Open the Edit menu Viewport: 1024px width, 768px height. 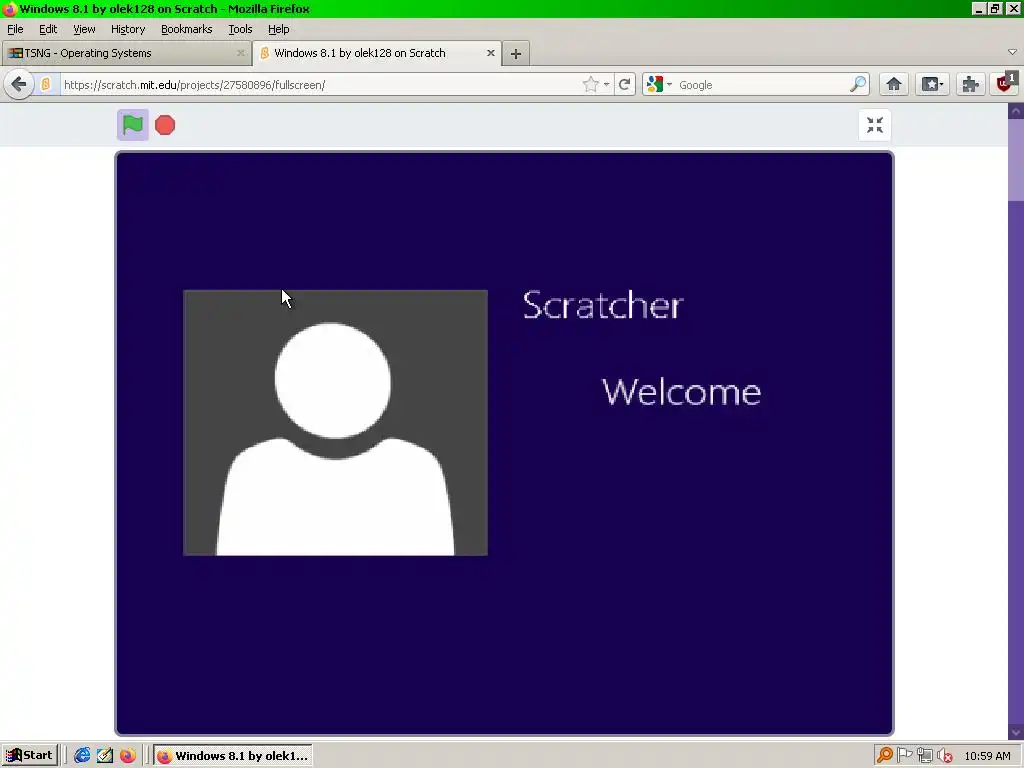click(48, 29)
